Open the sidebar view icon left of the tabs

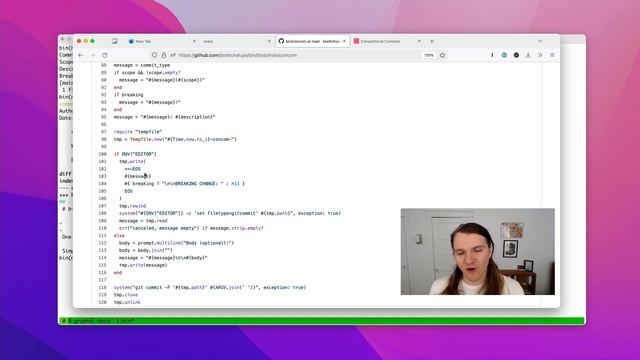tap(115, 41)
